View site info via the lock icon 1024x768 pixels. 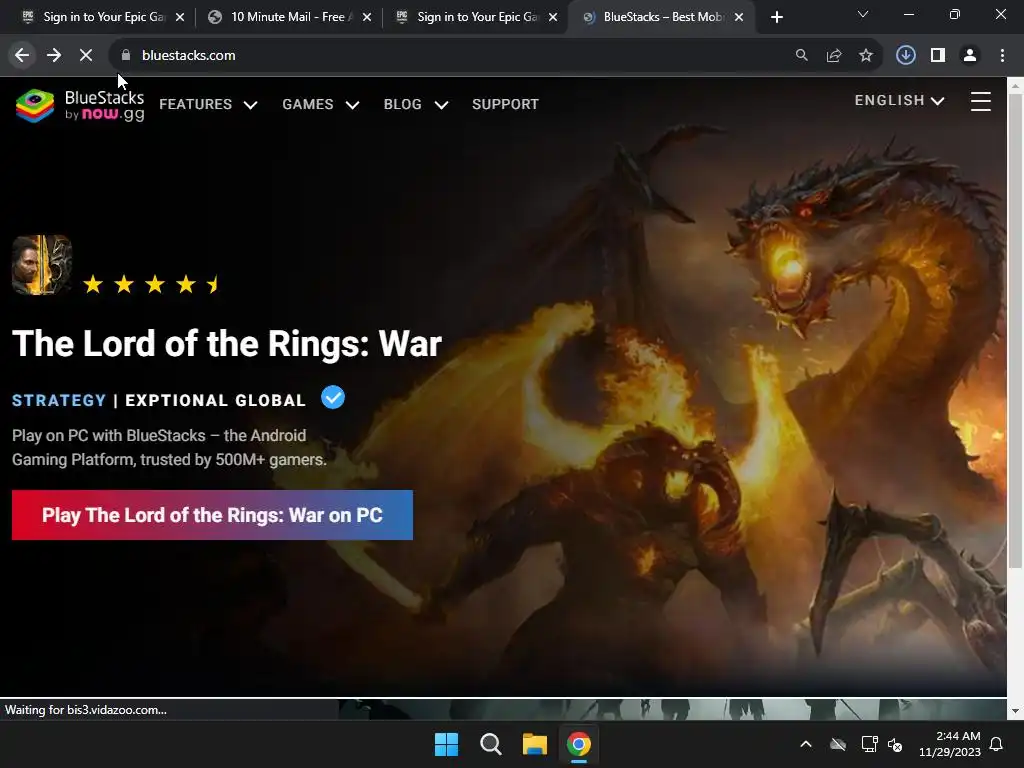[x=126, y=56]
